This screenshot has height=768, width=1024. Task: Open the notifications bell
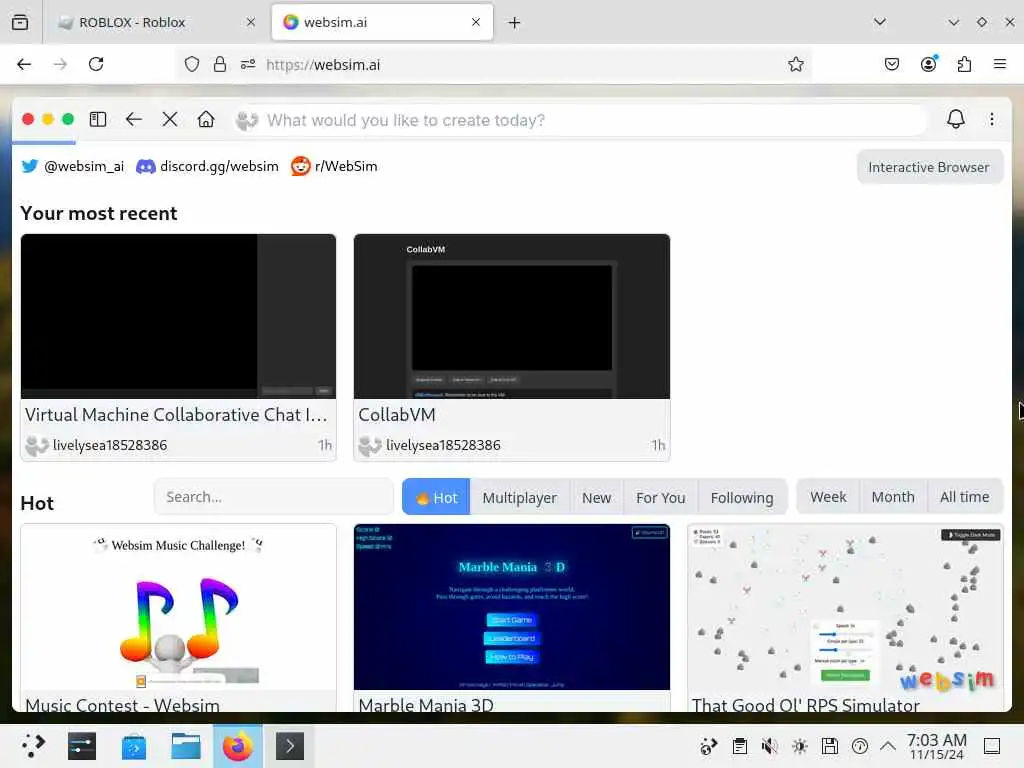[x=955, y=119]
